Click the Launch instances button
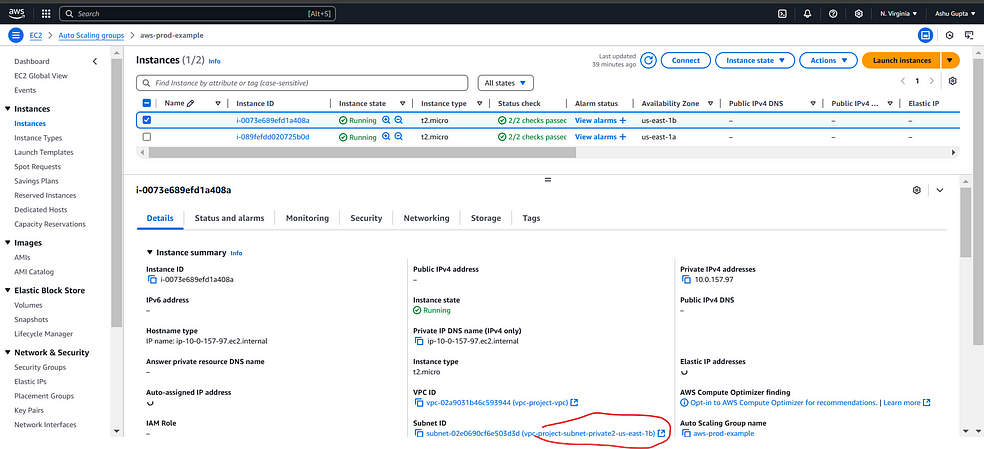This screenshot has height=449, width=984. click(901, 60)
